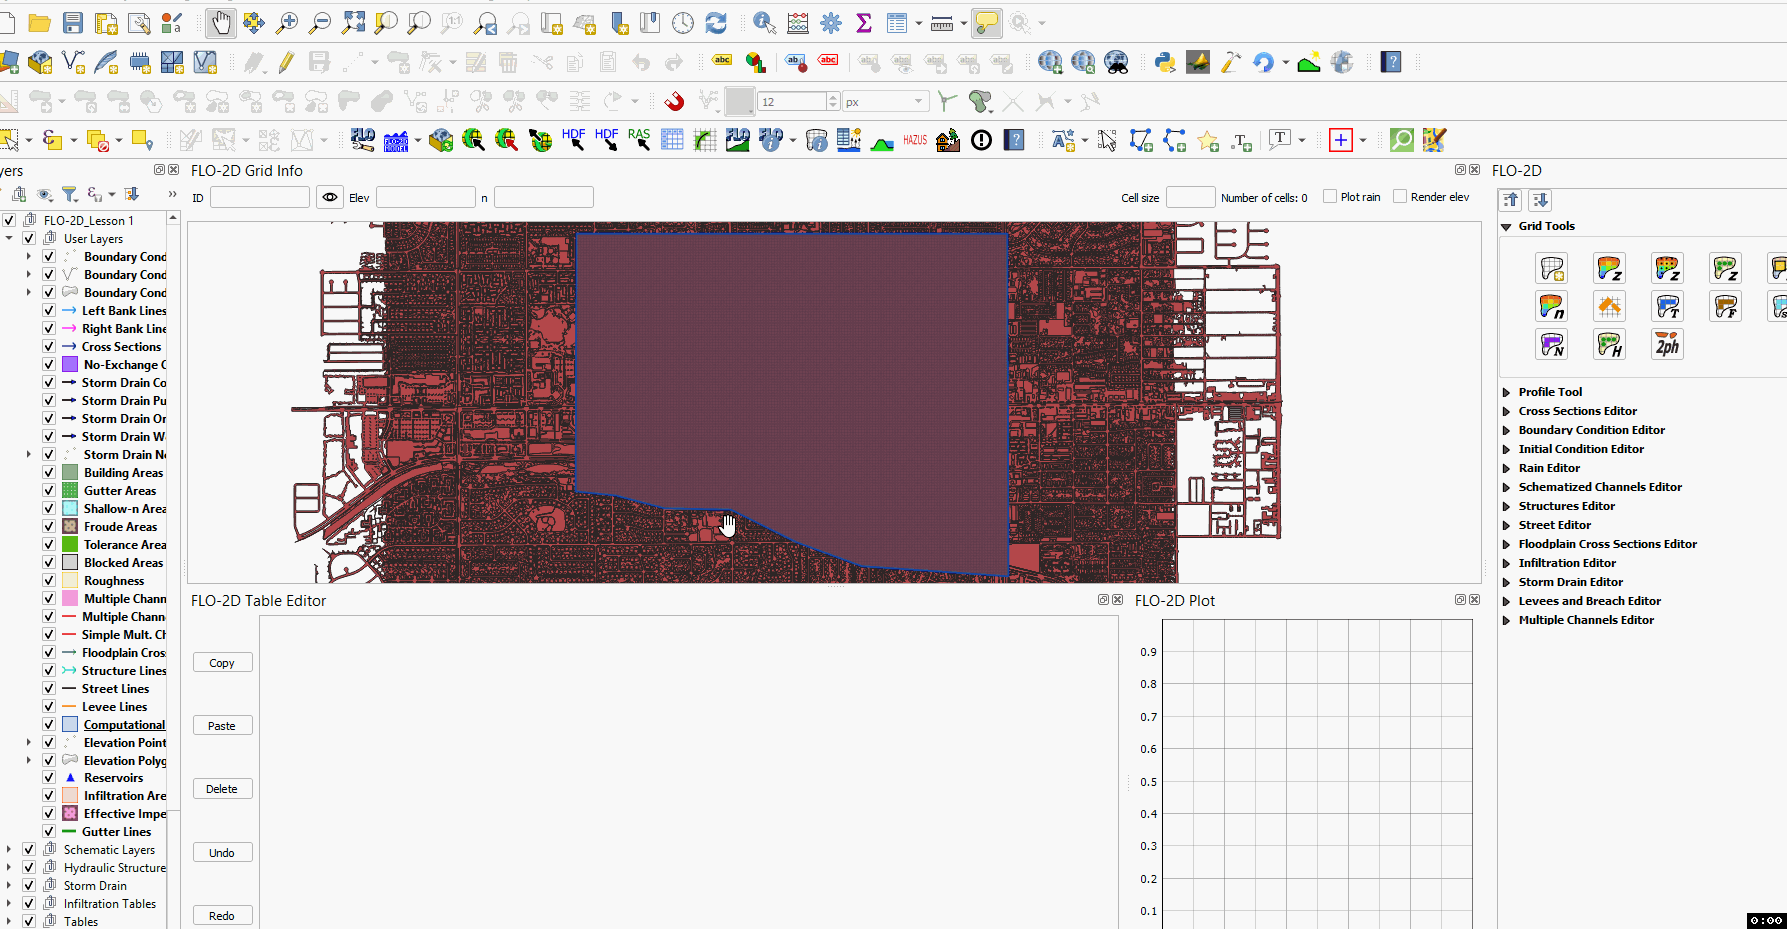Screen dimensions: 1787x929
Task: Select the Roughness sampling grid icon
Action: point(1551,306)
